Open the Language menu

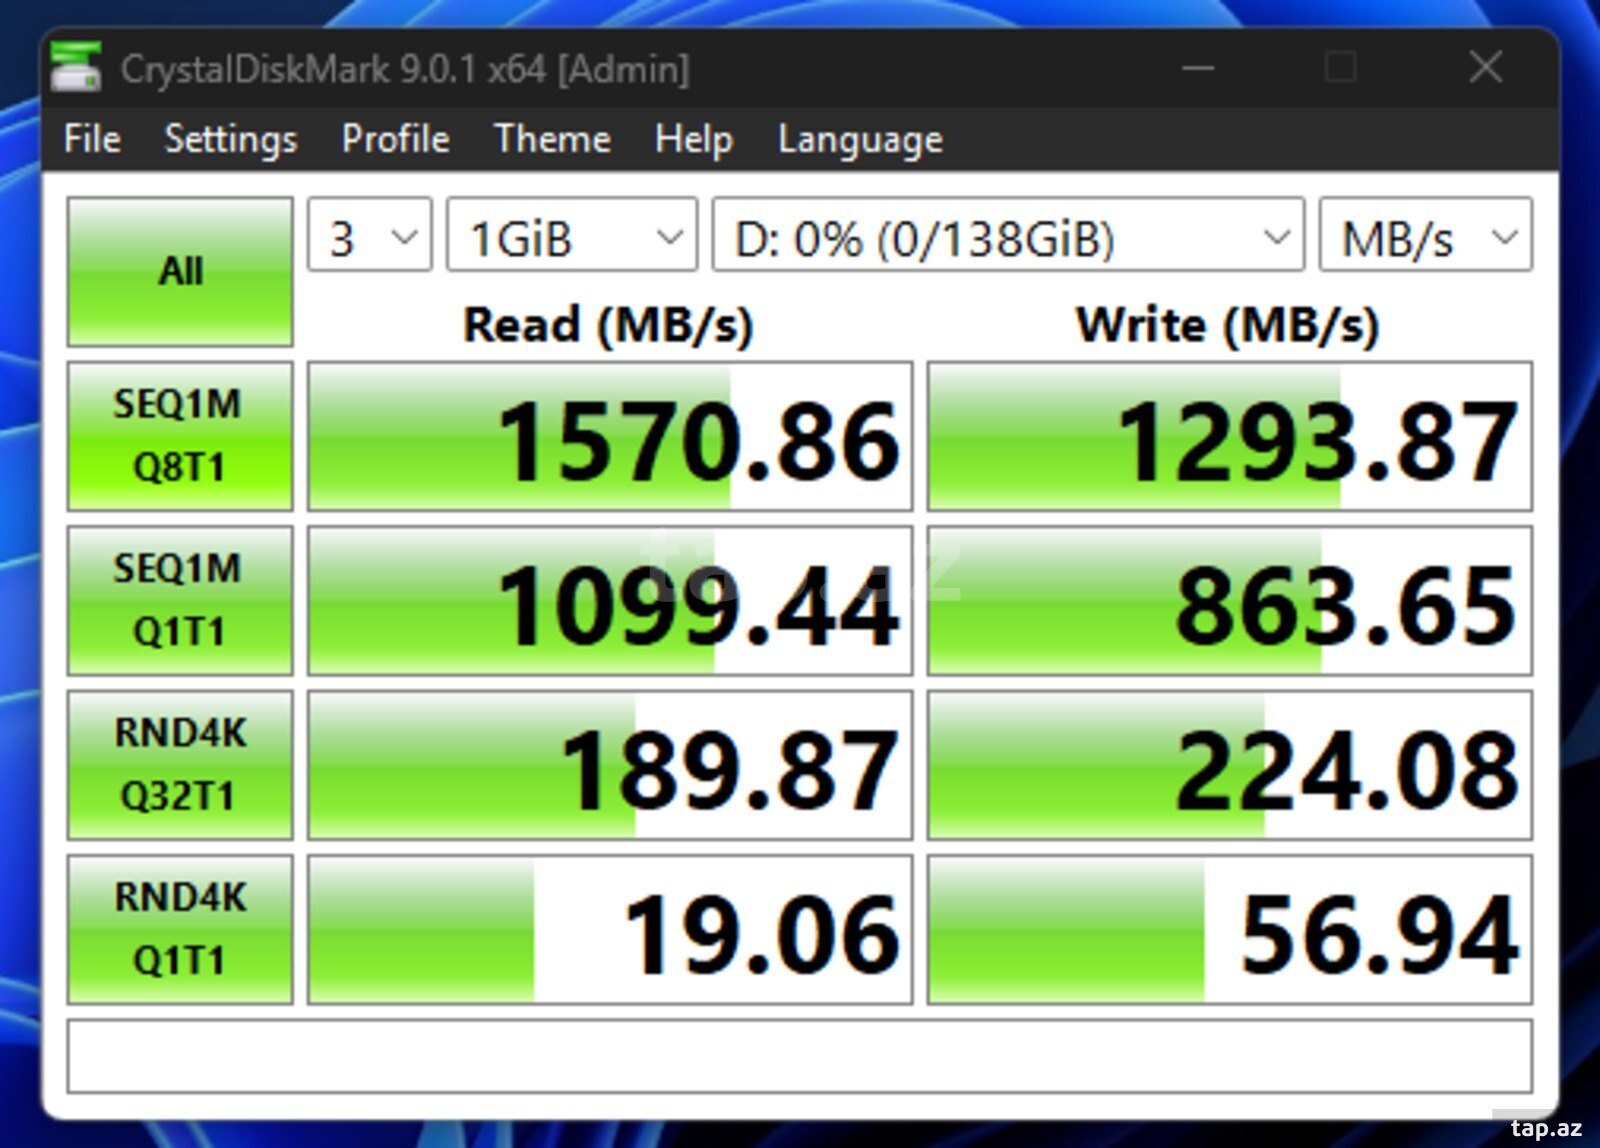point(860,139)
